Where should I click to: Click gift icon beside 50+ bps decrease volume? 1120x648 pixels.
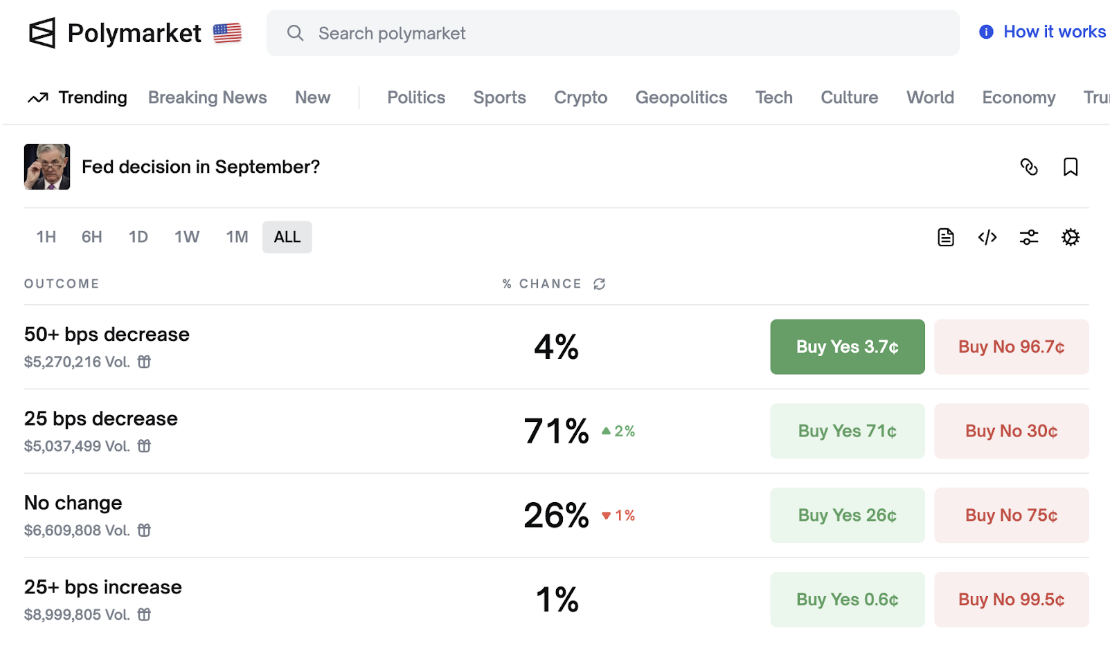[144, 362]
